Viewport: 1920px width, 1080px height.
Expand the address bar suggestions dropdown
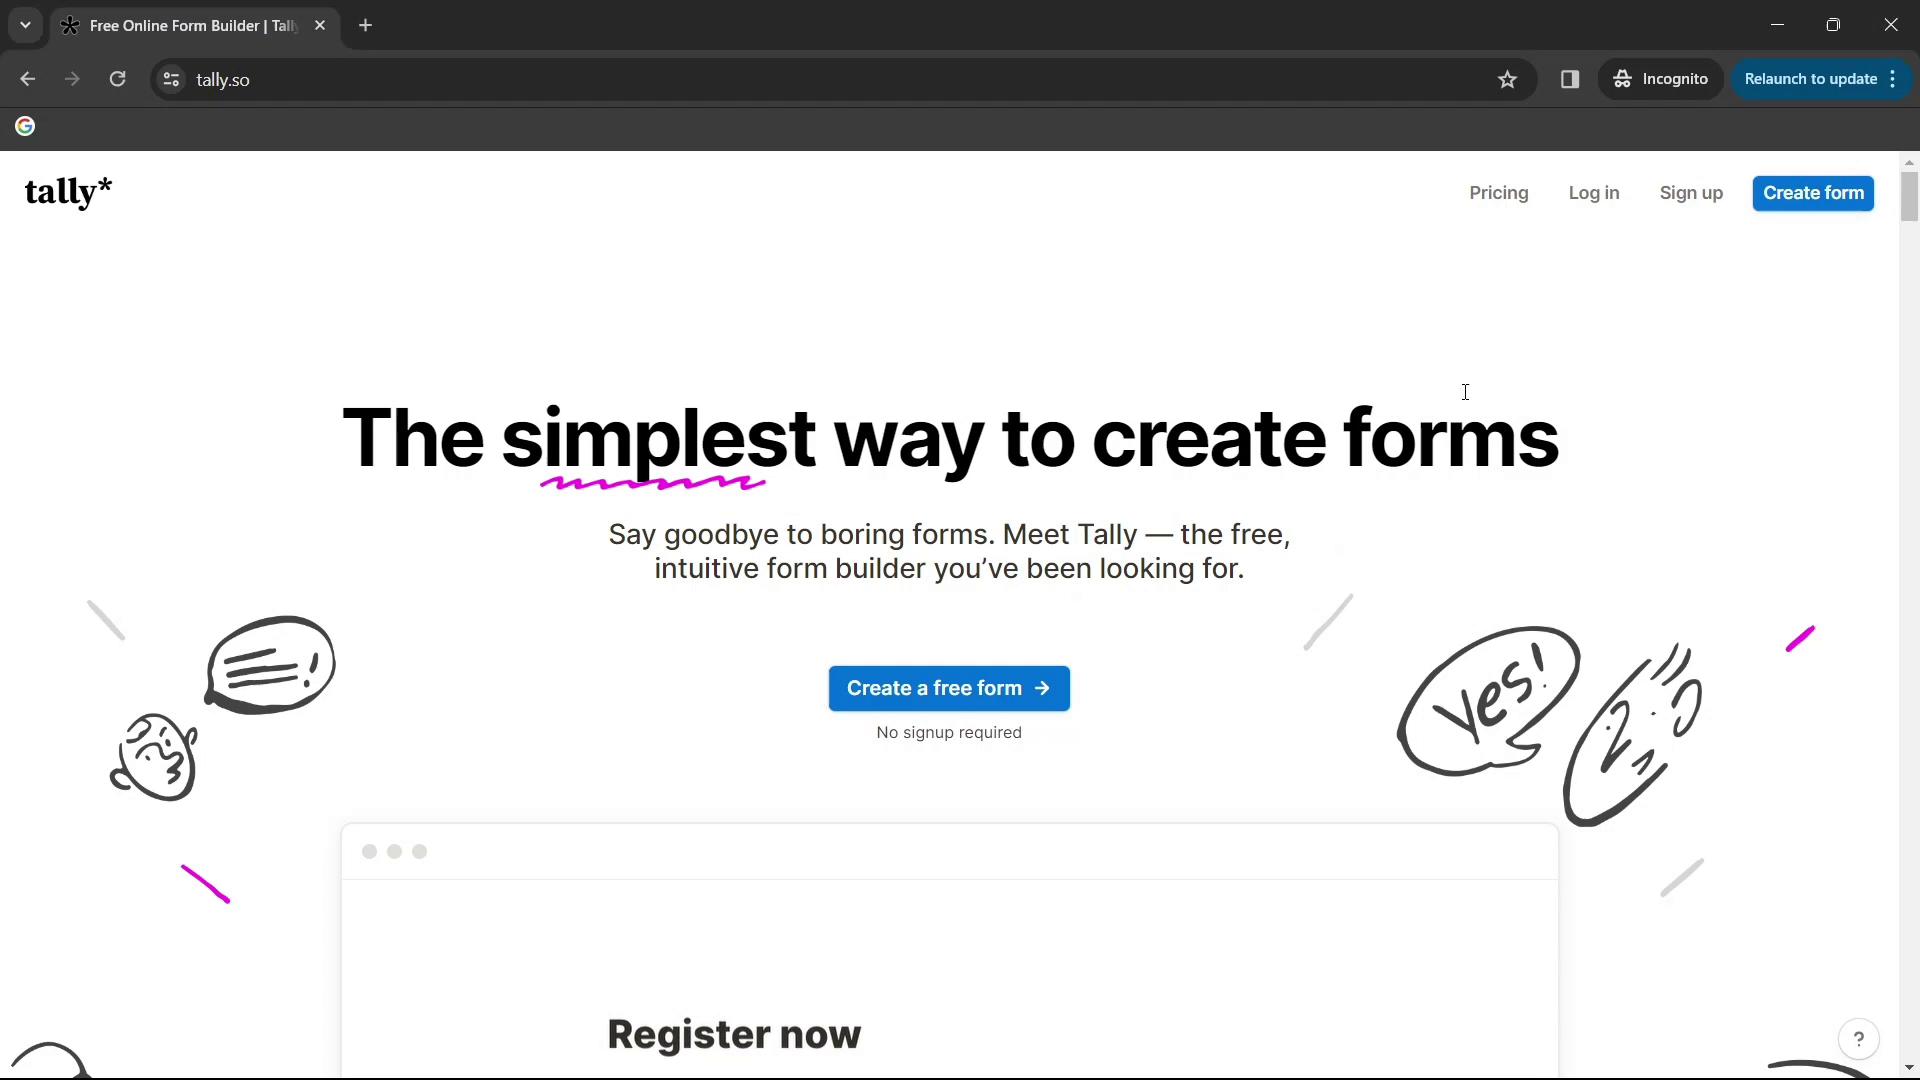pos(24,24)
